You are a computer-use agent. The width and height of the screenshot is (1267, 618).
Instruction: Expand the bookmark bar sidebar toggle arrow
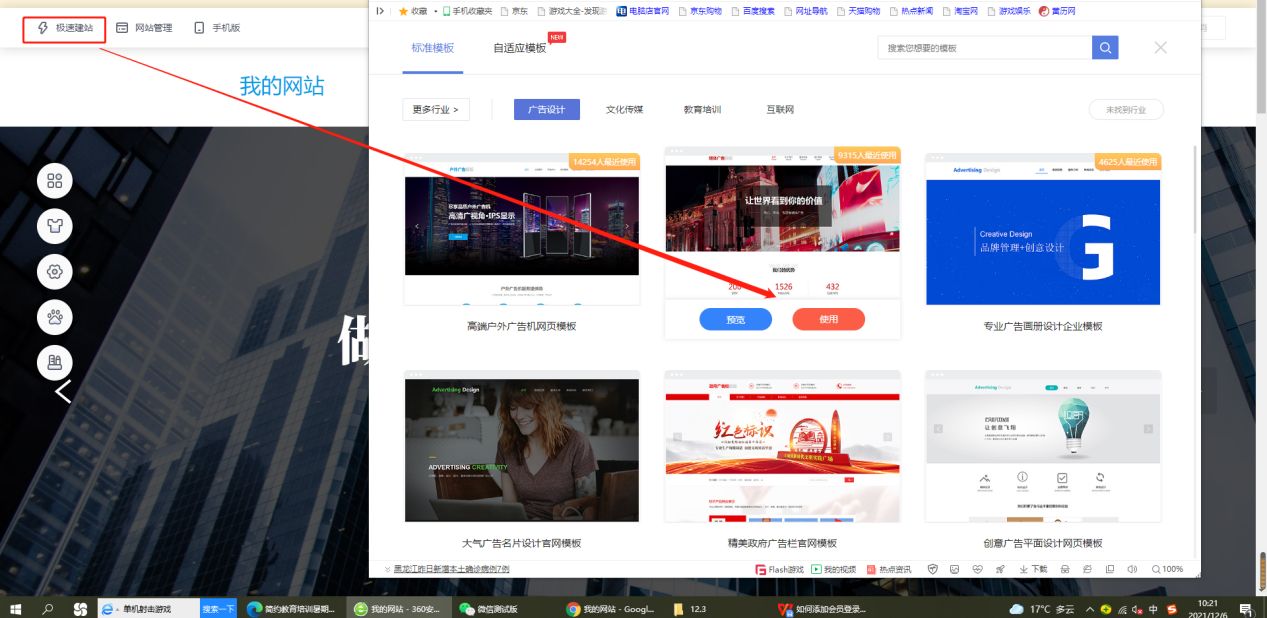pos(380,11)
